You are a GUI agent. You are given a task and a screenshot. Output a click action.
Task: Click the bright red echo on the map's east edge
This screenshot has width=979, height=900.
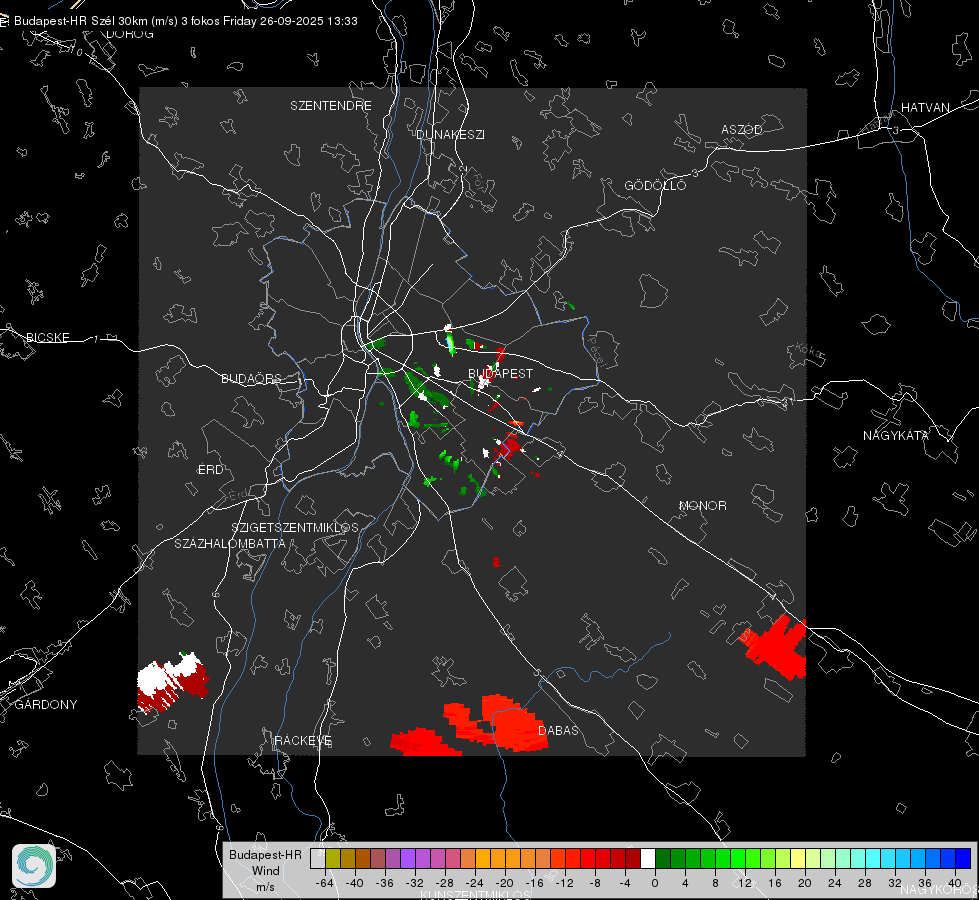775,647
